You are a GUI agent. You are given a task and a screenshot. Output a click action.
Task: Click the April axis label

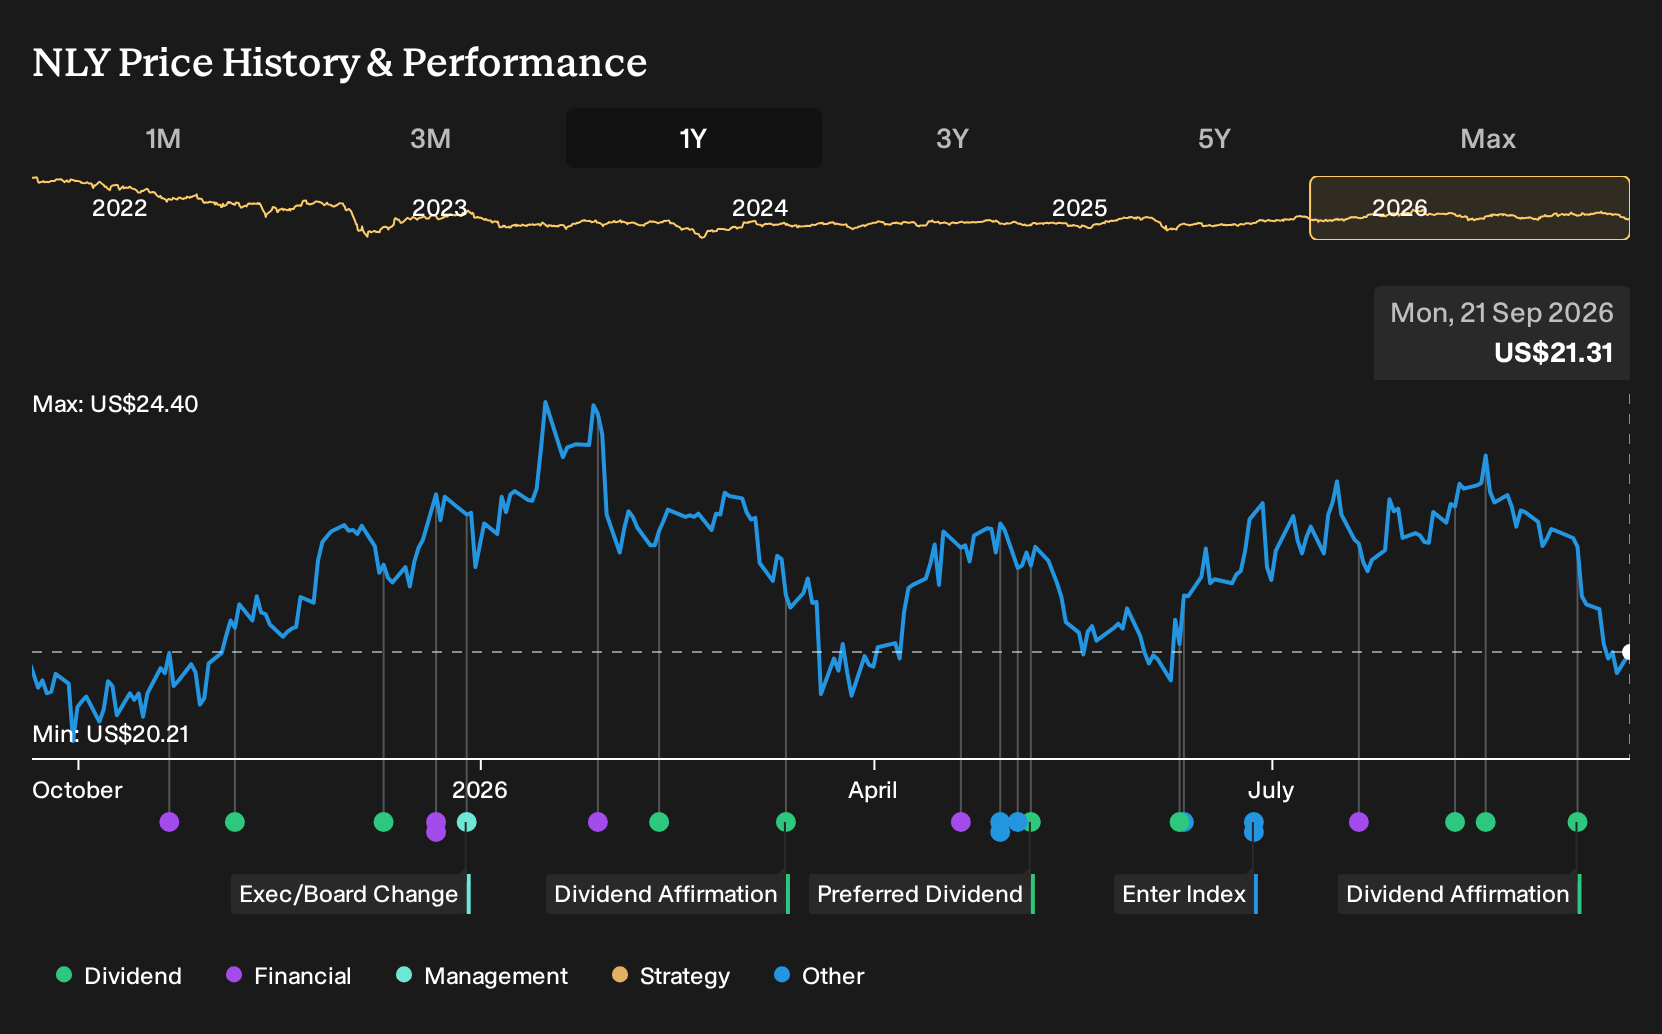point(873,790)
